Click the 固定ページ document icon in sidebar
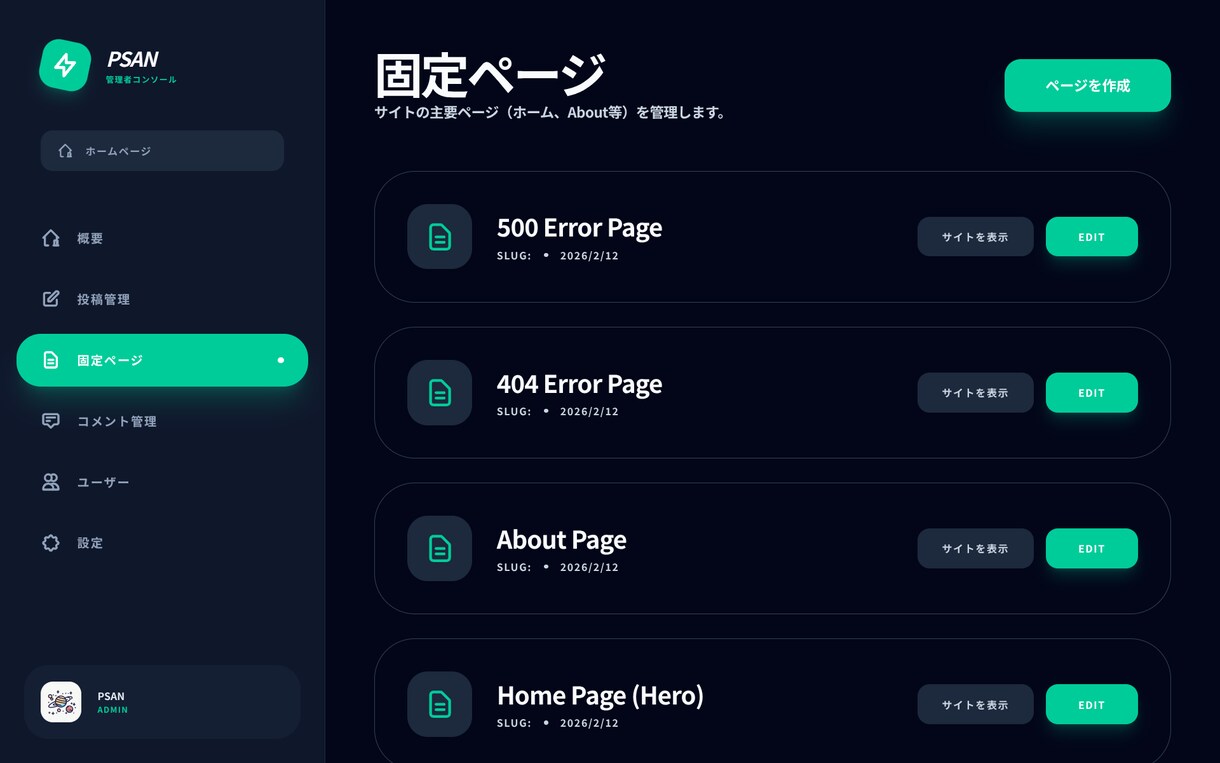Screen dimensions: 1220x763 click(51, 360)
